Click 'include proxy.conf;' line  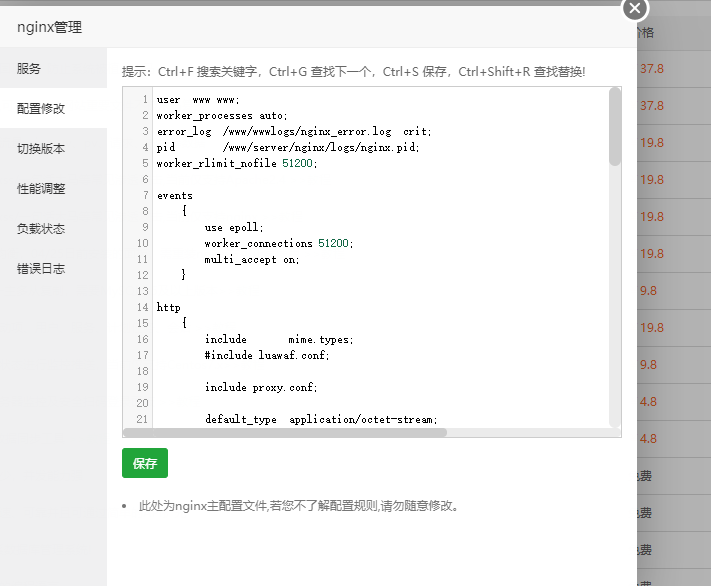click(x=261, y=387)
